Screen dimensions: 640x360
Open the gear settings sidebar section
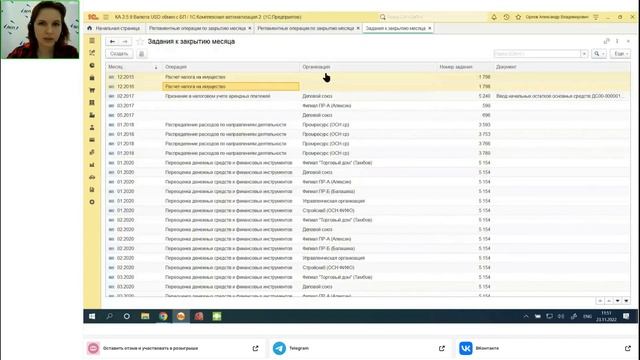tap(92, 202)
